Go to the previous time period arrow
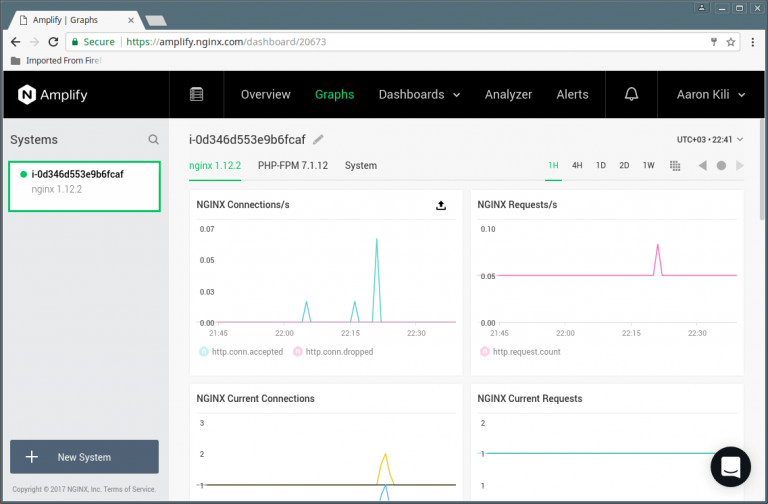The width and height of the screenshot is (768, 504). (x=702, y=165)
